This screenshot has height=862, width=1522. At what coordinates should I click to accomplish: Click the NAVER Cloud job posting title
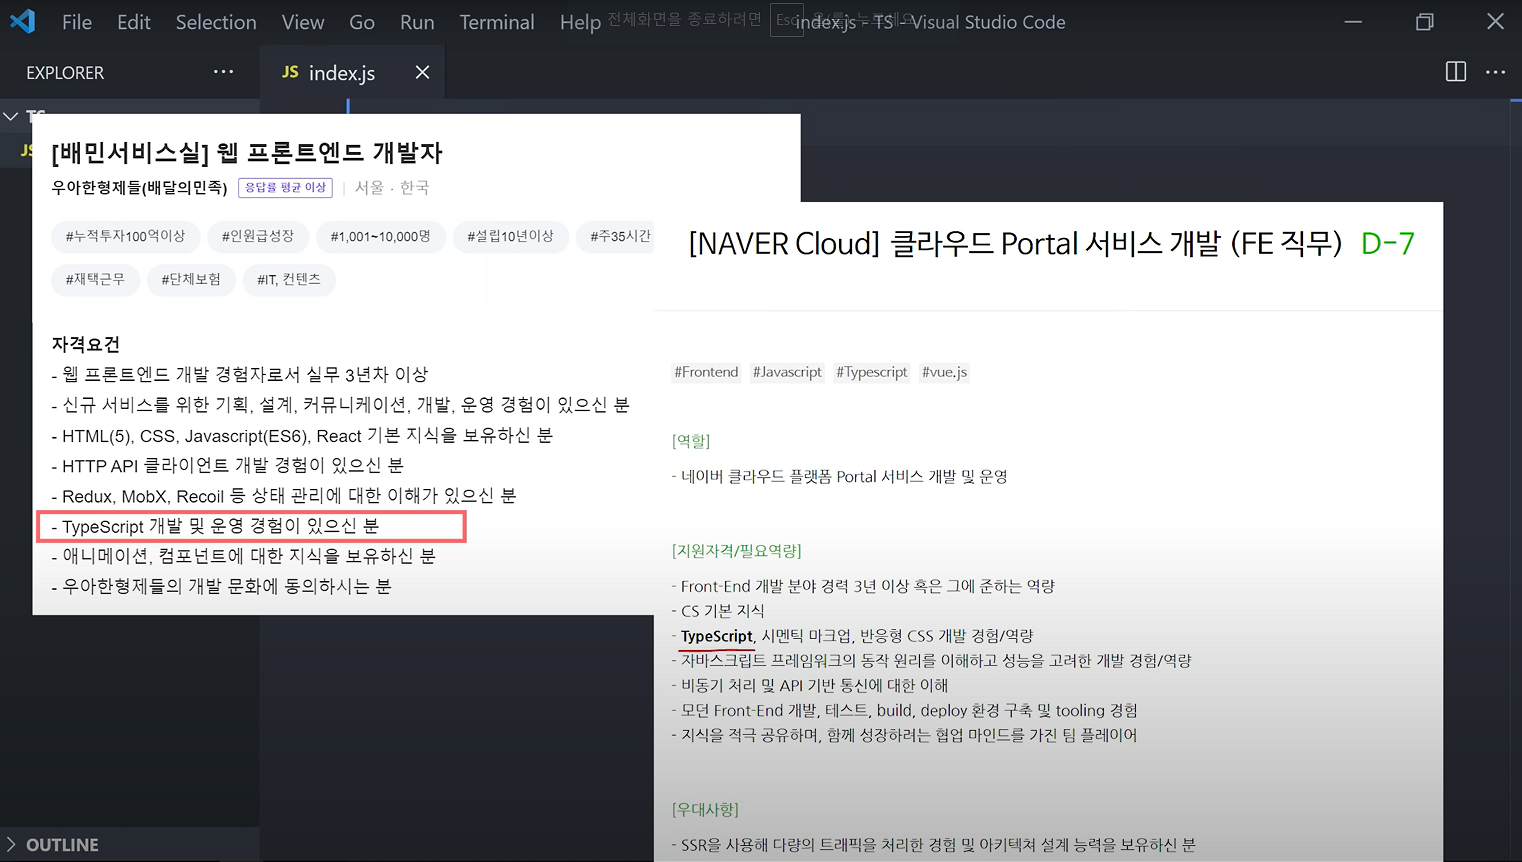tap(1015, 244)
